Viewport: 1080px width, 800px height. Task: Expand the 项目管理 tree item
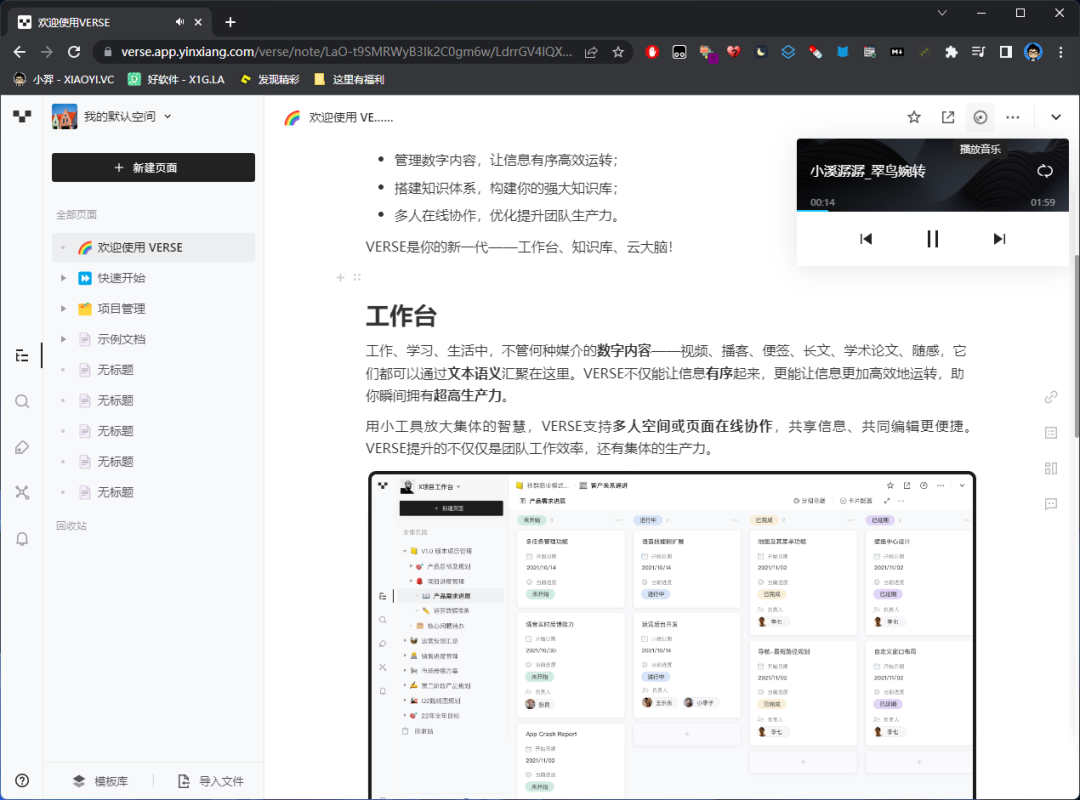pyautogui.click(x=62, y=309)
